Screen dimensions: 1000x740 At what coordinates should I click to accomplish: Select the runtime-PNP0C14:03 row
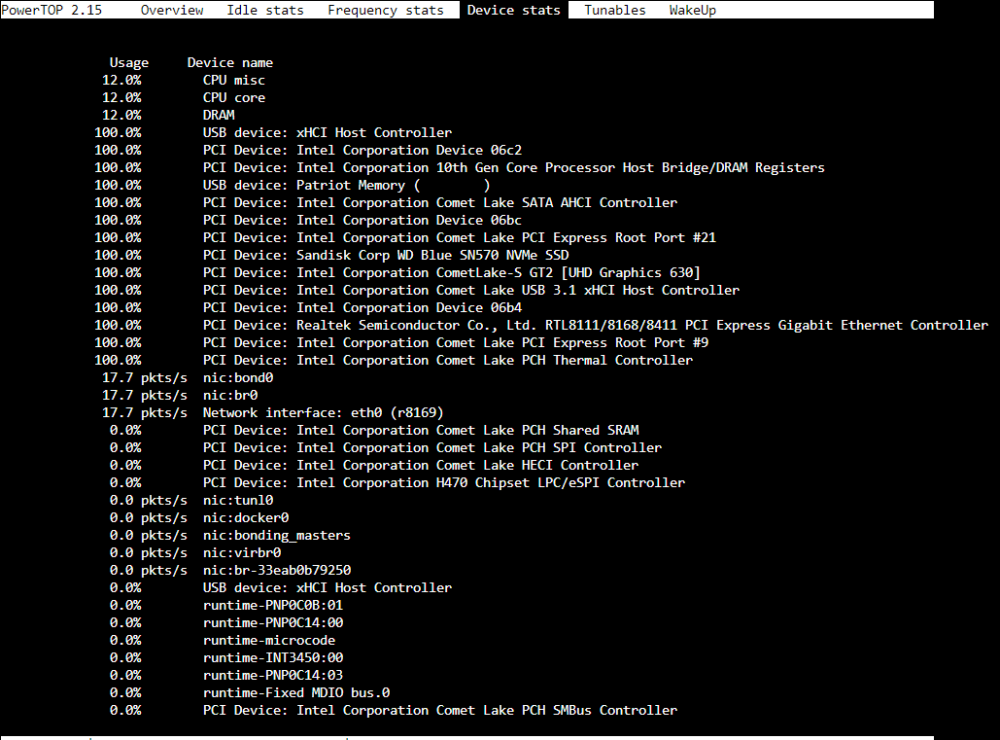coord(226,675)
